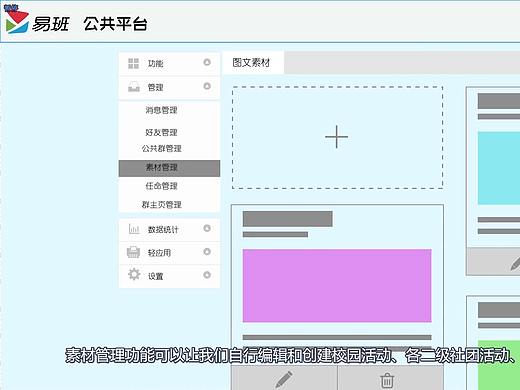Open 好友管理 in sidebar
This screenshot has width=520, height=390.
pyautogui.click(x=161, y=132)
